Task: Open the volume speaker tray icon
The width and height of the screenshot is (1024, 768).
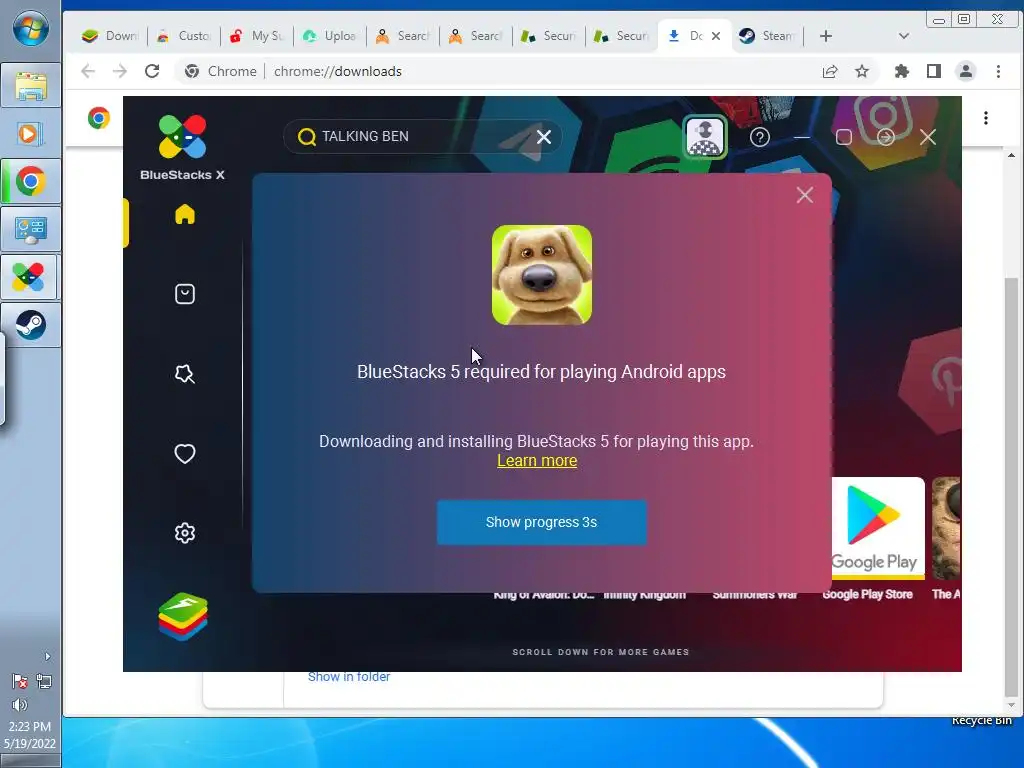Action: [20, 705]
